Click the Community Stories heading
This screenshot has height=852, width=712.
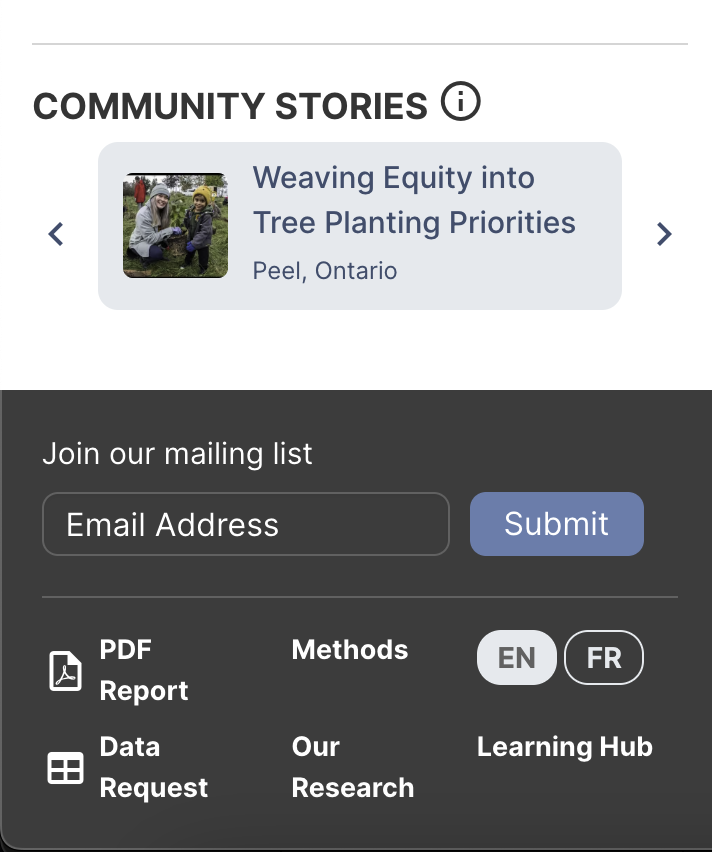pos(231,106)
